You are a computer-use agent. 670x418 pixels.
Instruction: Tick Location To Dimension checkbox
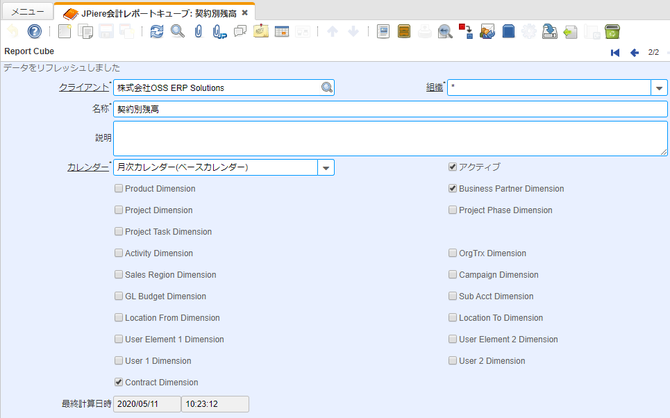(453, 318)
